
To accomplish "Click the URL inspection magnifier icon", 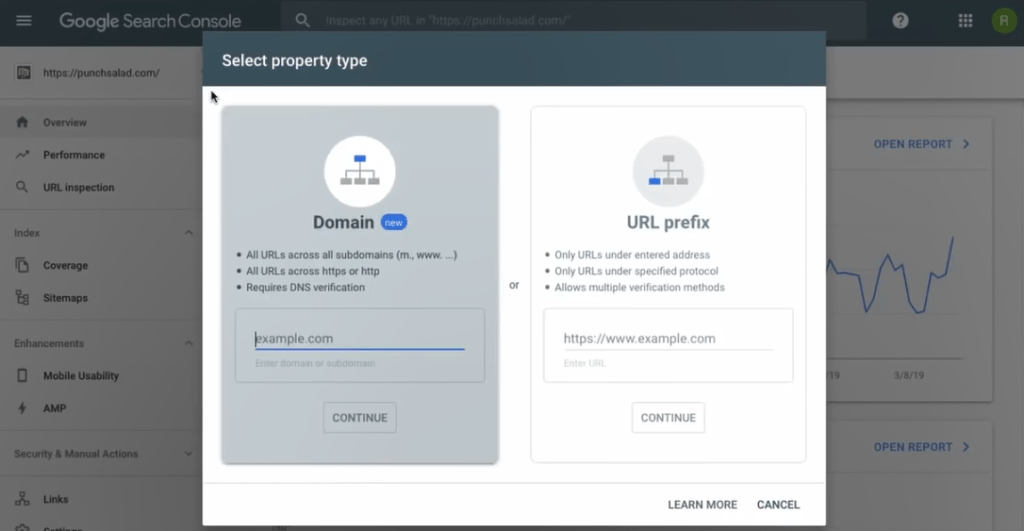I will [22, 187].
